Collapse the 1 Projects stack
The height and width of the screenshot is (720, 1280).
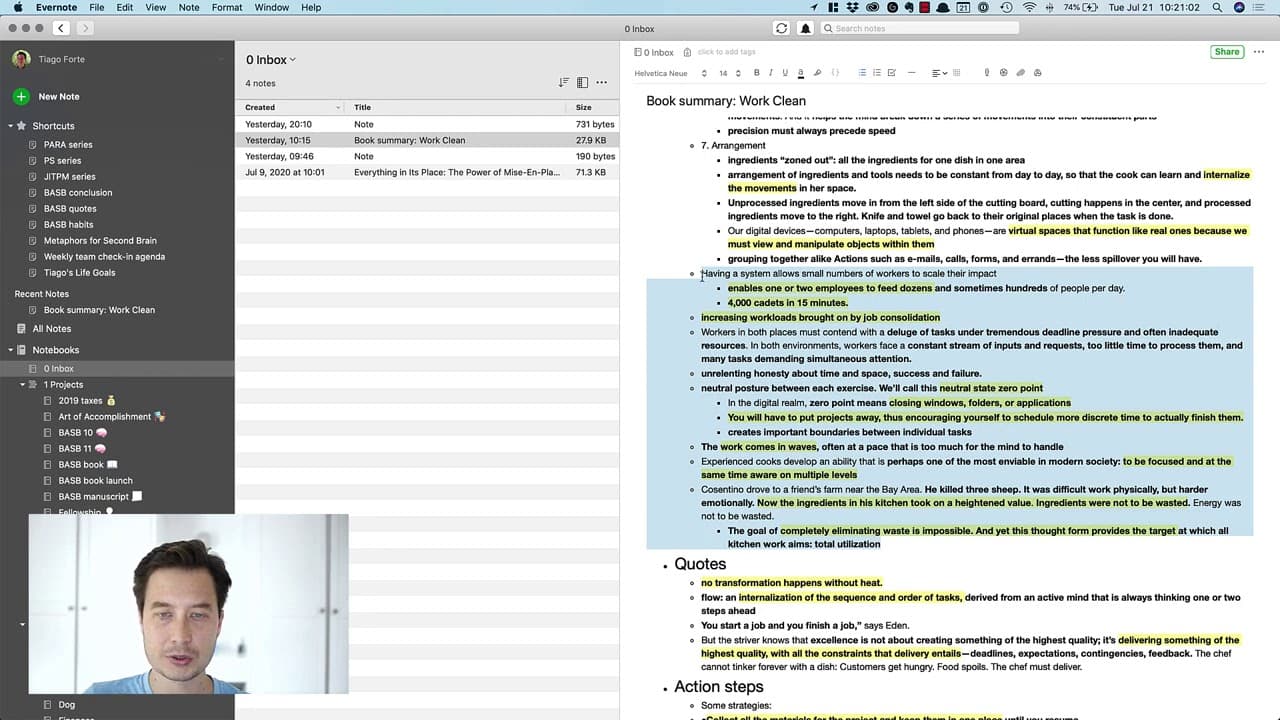click(22, 385)
